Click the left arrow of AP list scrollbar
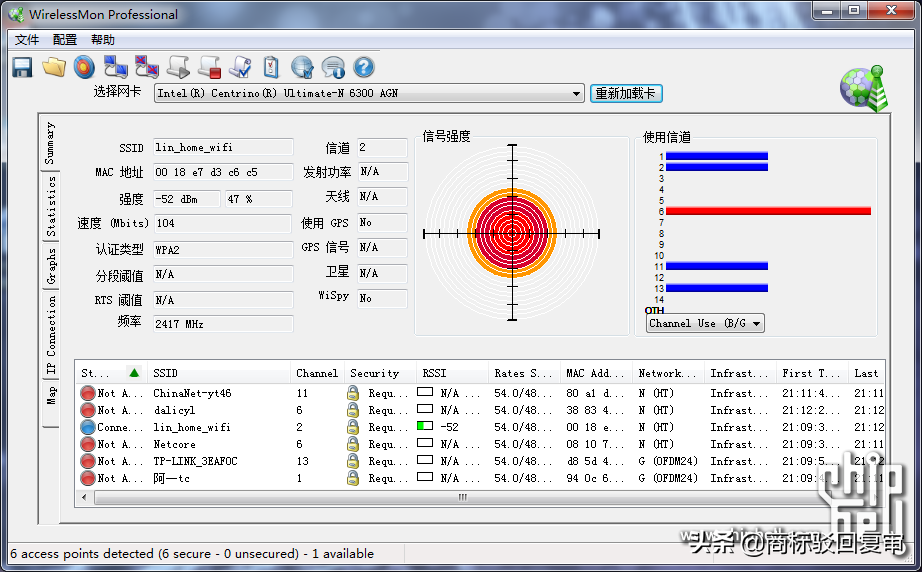Image resolution: width=922 pixels, height=572 pixels. tap(85, 497)
